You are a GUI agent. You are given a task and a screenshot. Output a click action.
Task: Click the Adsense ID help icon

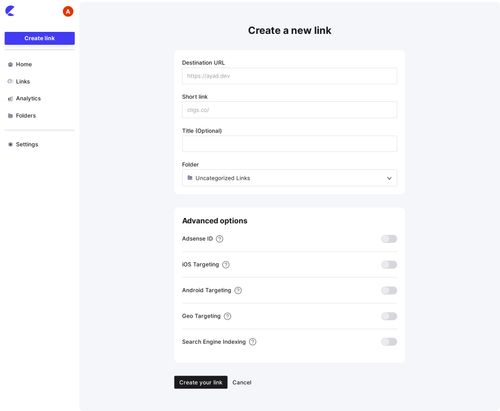click(x=220, y=239)
